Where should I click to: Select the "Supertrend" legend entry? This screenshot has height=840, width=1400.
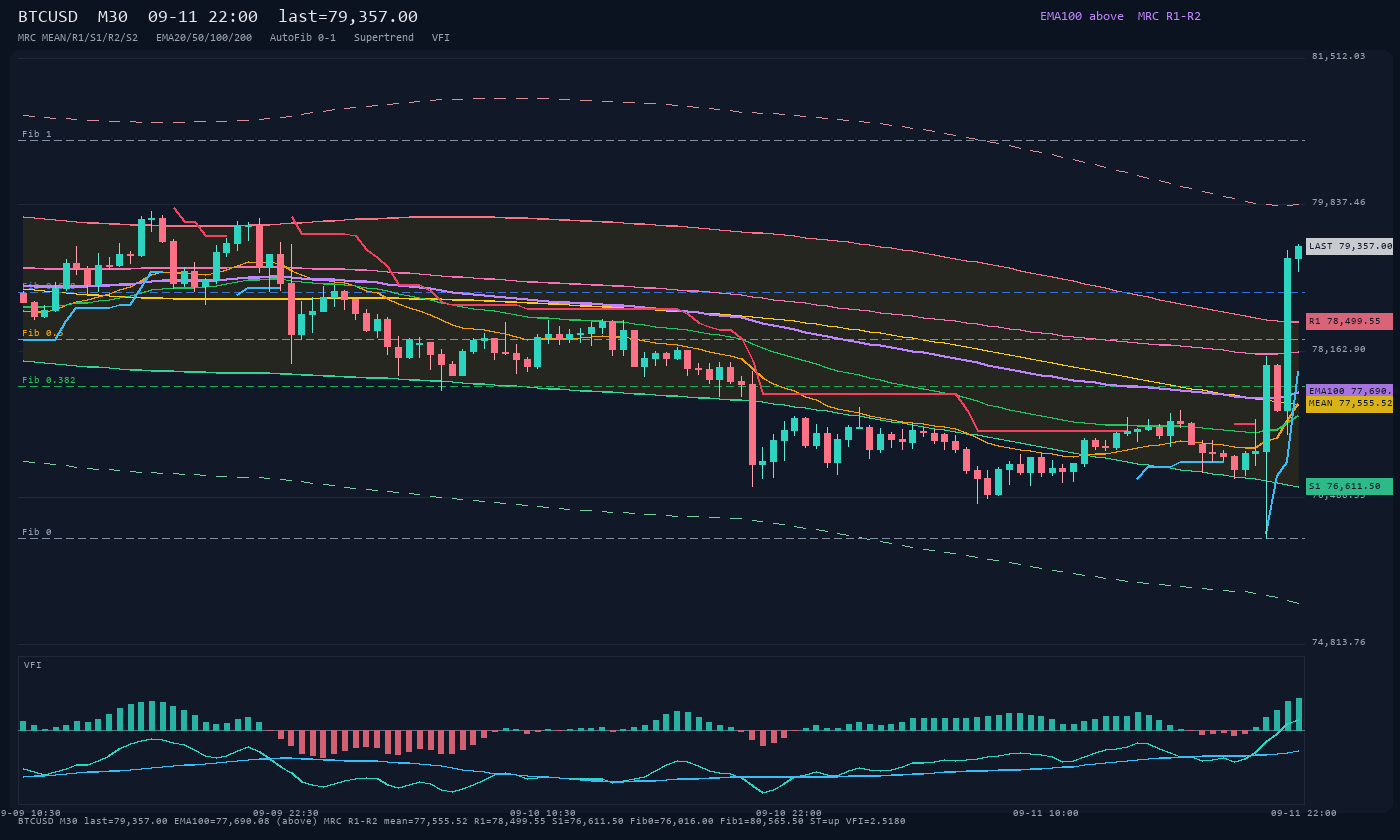pyautogui.click(x=384, y=37)
